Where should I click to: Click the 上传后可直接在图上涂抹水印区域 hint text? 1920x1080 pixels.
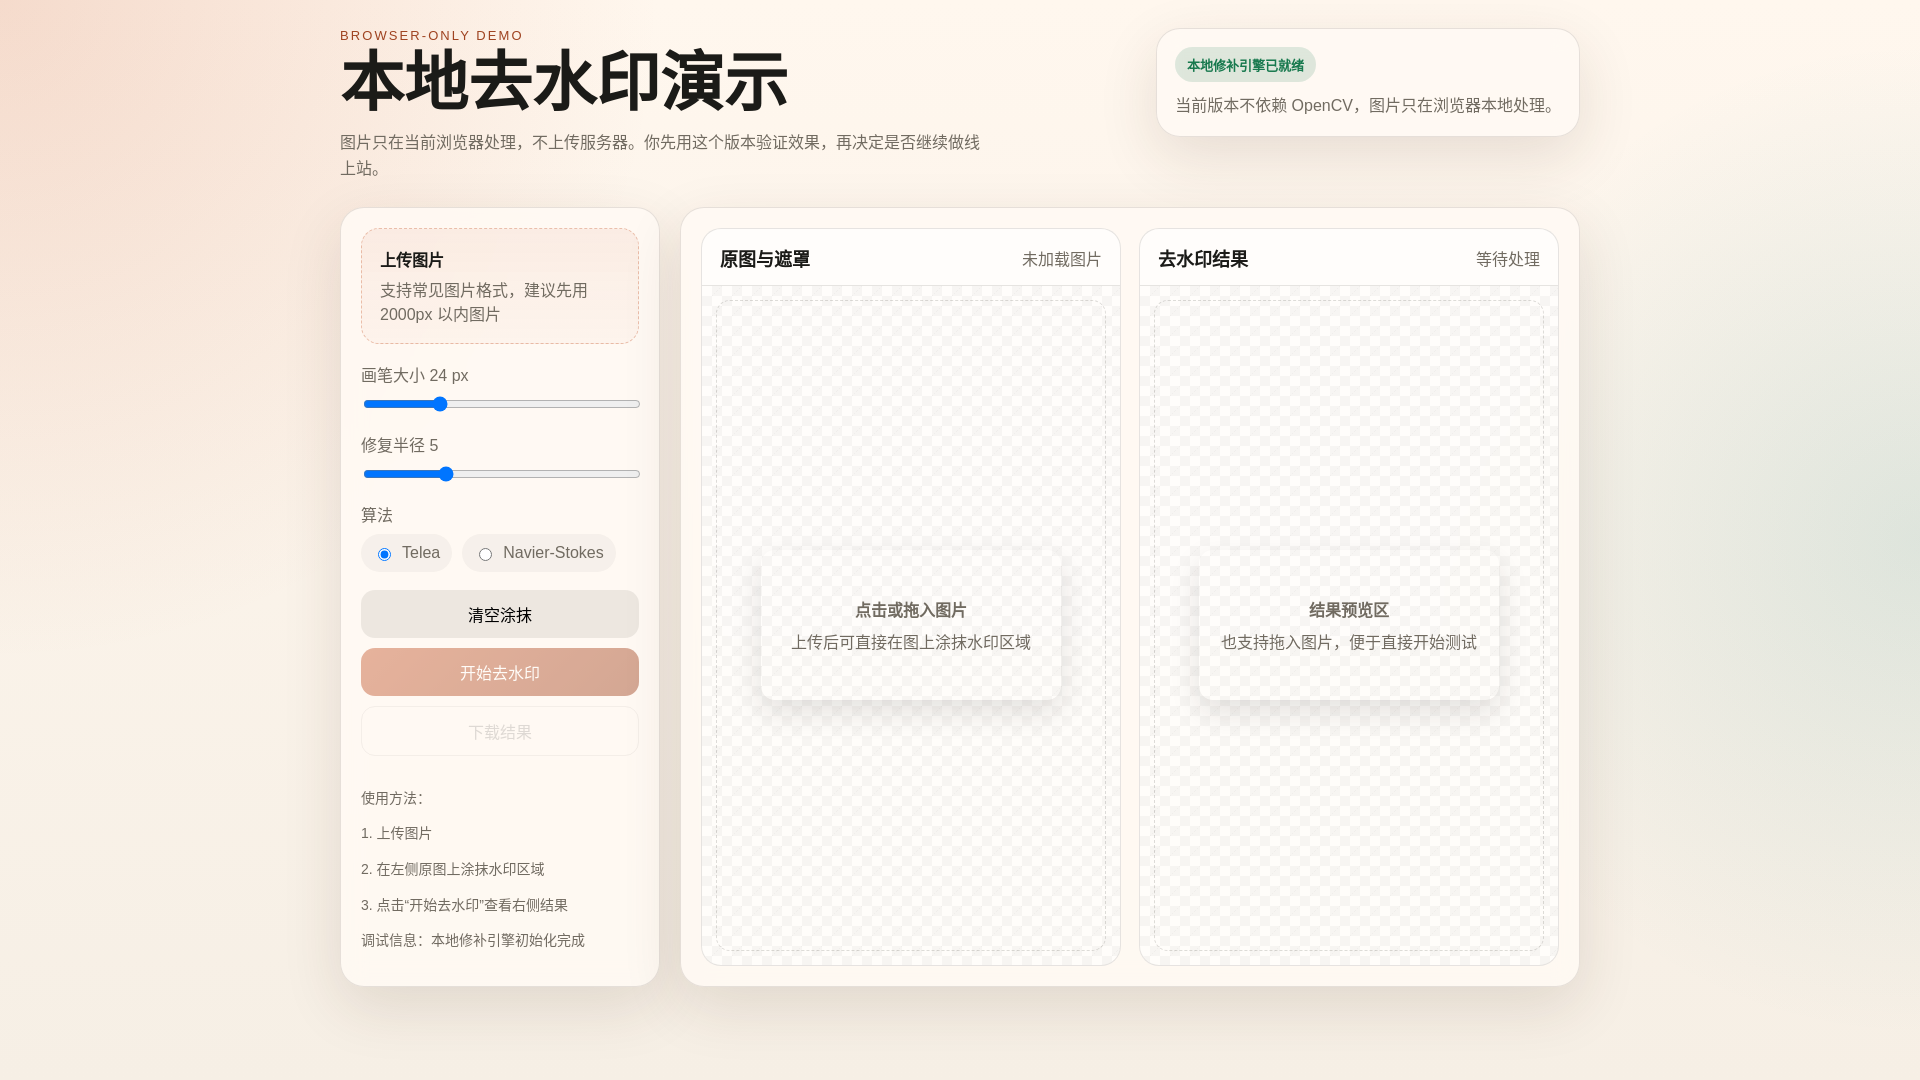911,642
